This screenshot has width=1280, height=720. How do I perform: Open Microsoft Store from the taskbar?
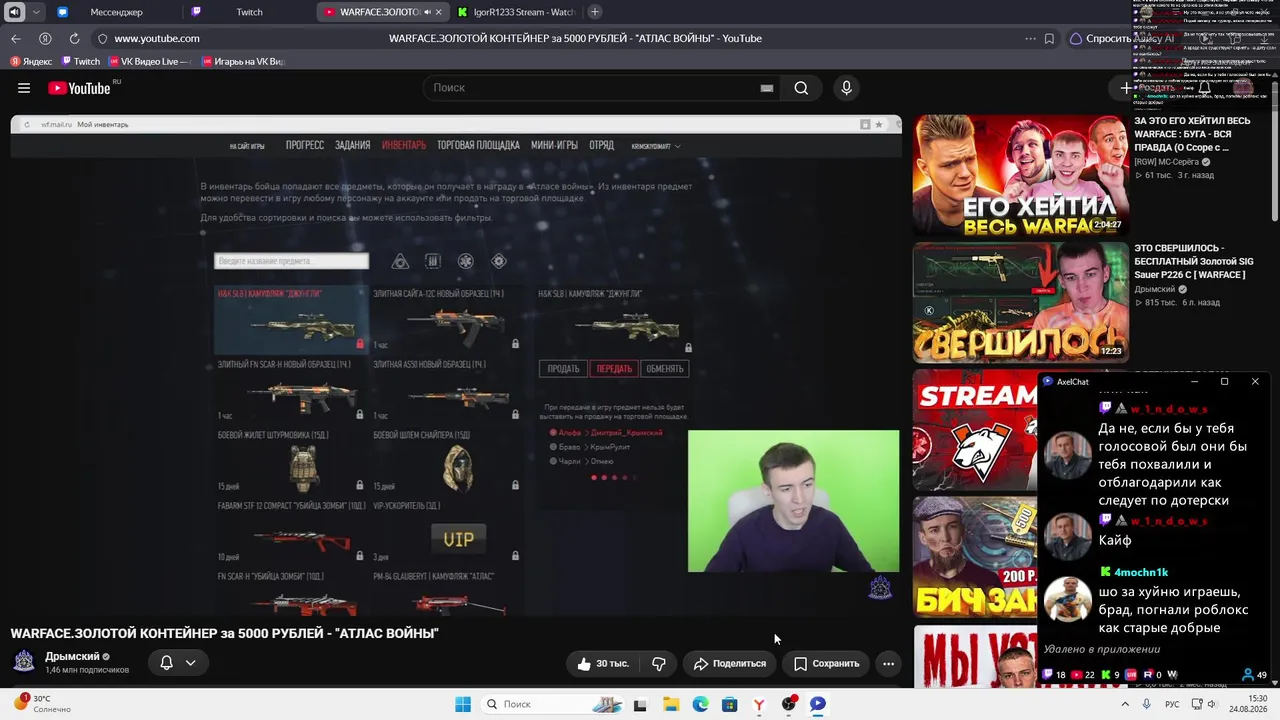(729, 704)
